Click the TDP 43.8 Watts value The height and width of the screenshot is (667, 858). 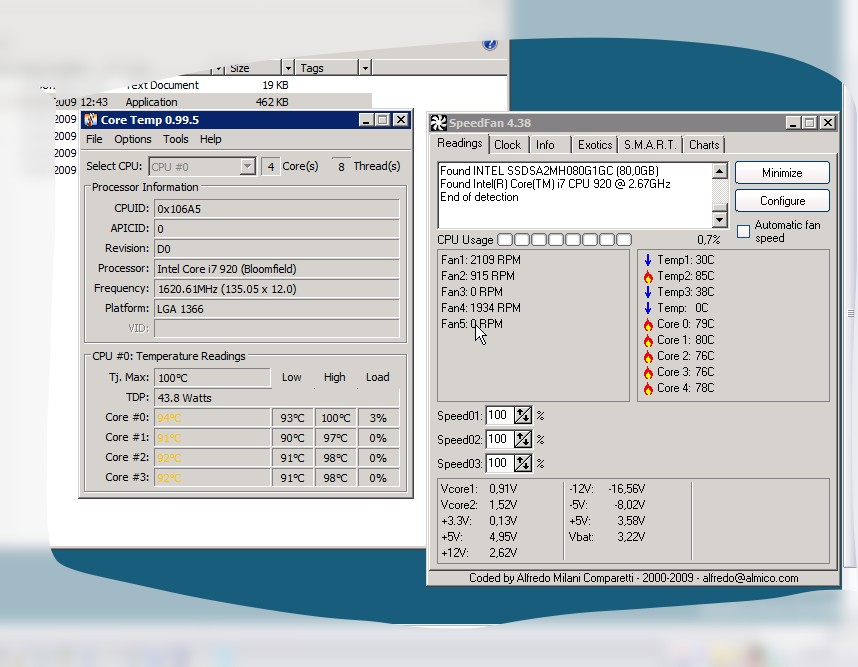(x=276, y=398)
